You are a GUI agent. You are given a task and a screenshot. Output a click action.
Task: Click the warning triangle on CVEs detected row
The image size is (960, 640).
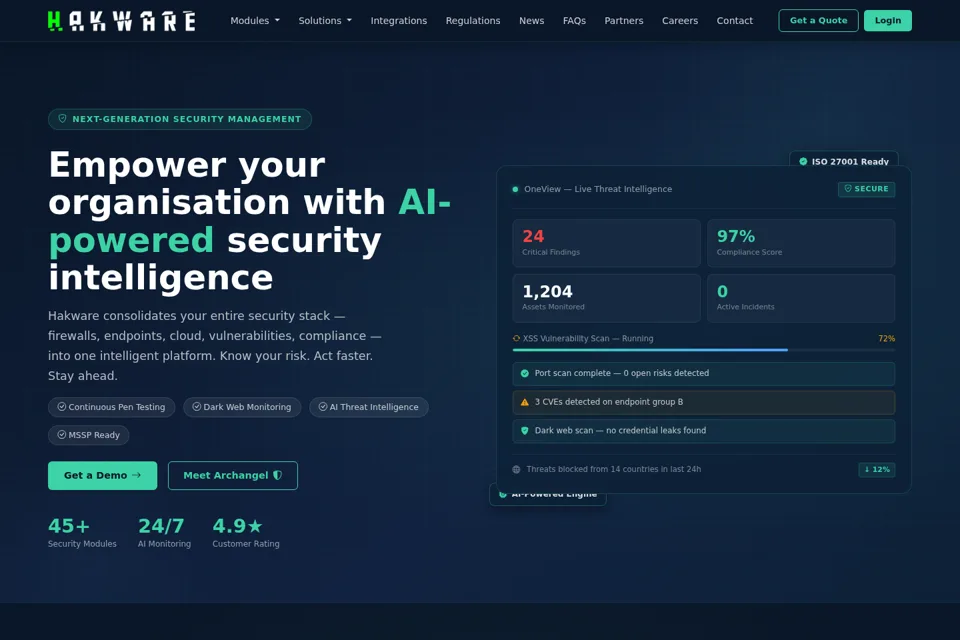[525, 402]
